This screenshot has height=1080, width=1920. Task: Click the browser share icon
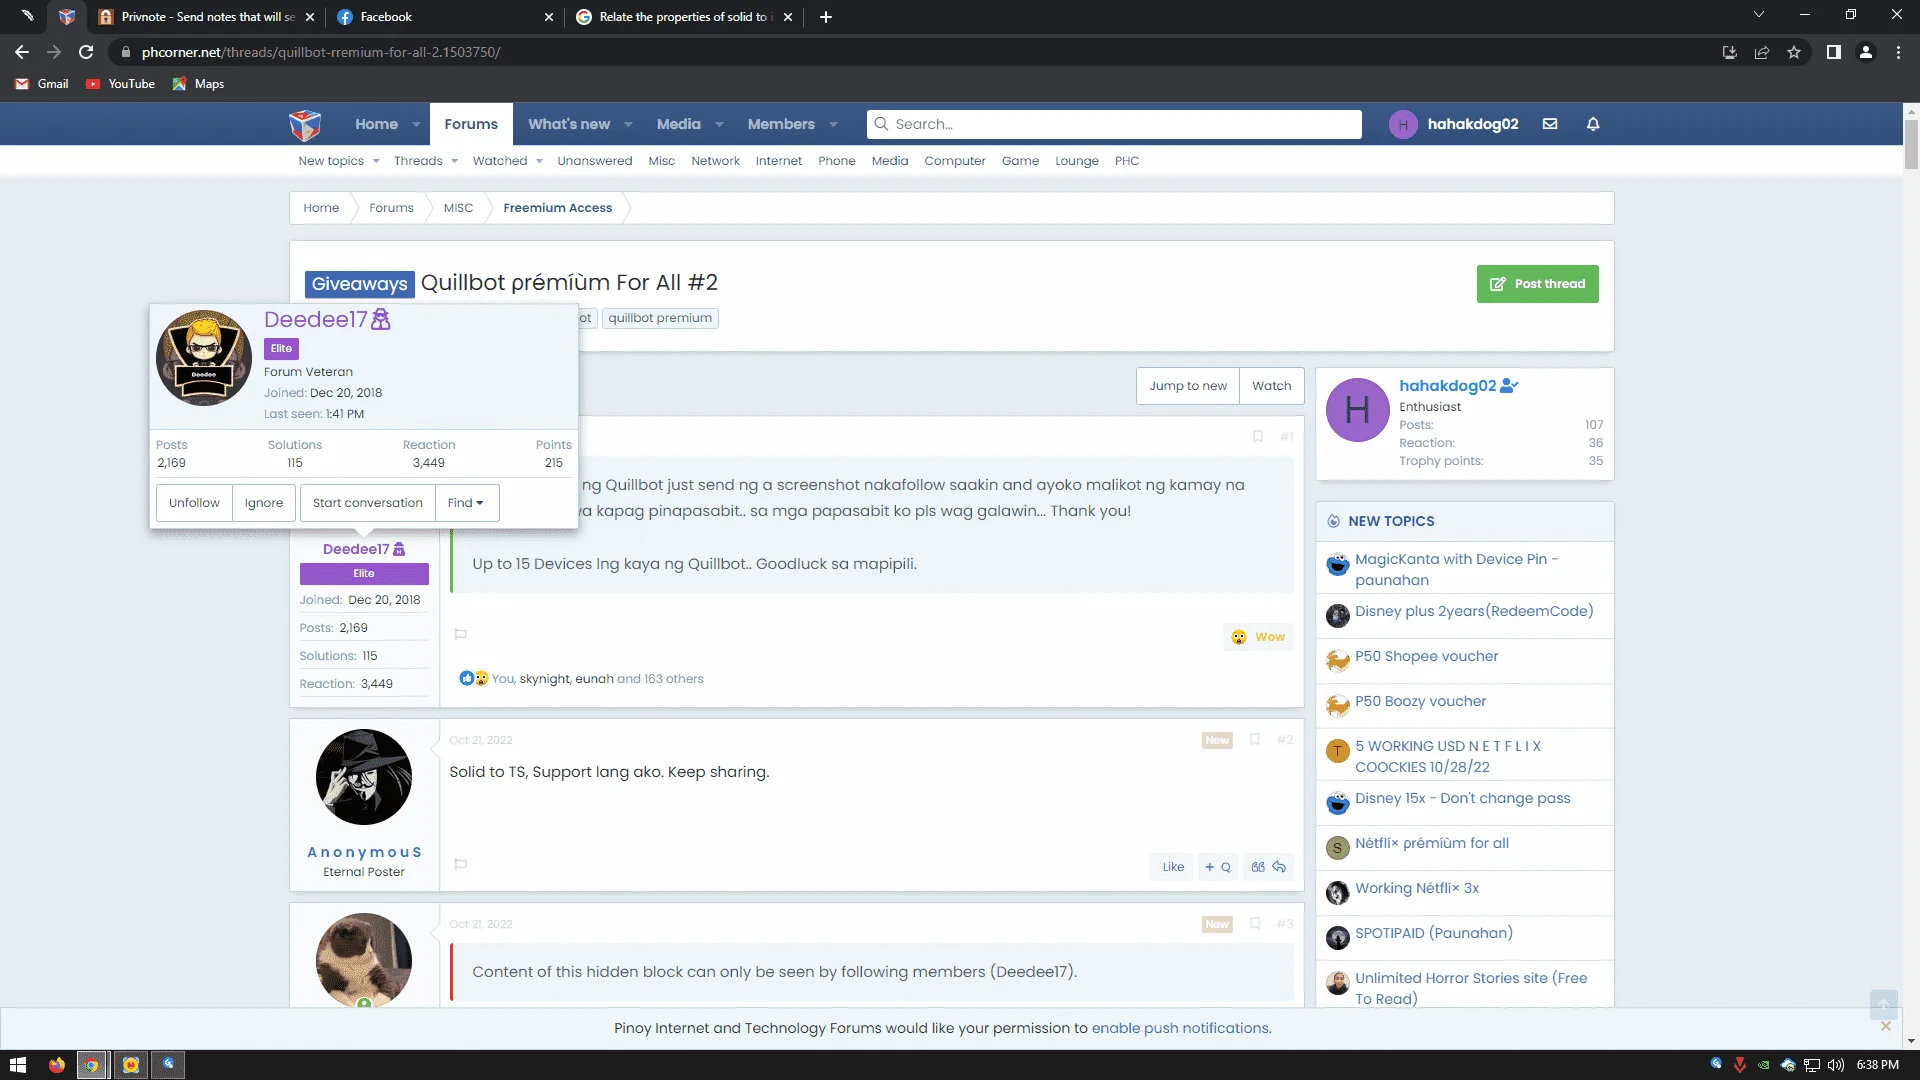click(1762, 52)
